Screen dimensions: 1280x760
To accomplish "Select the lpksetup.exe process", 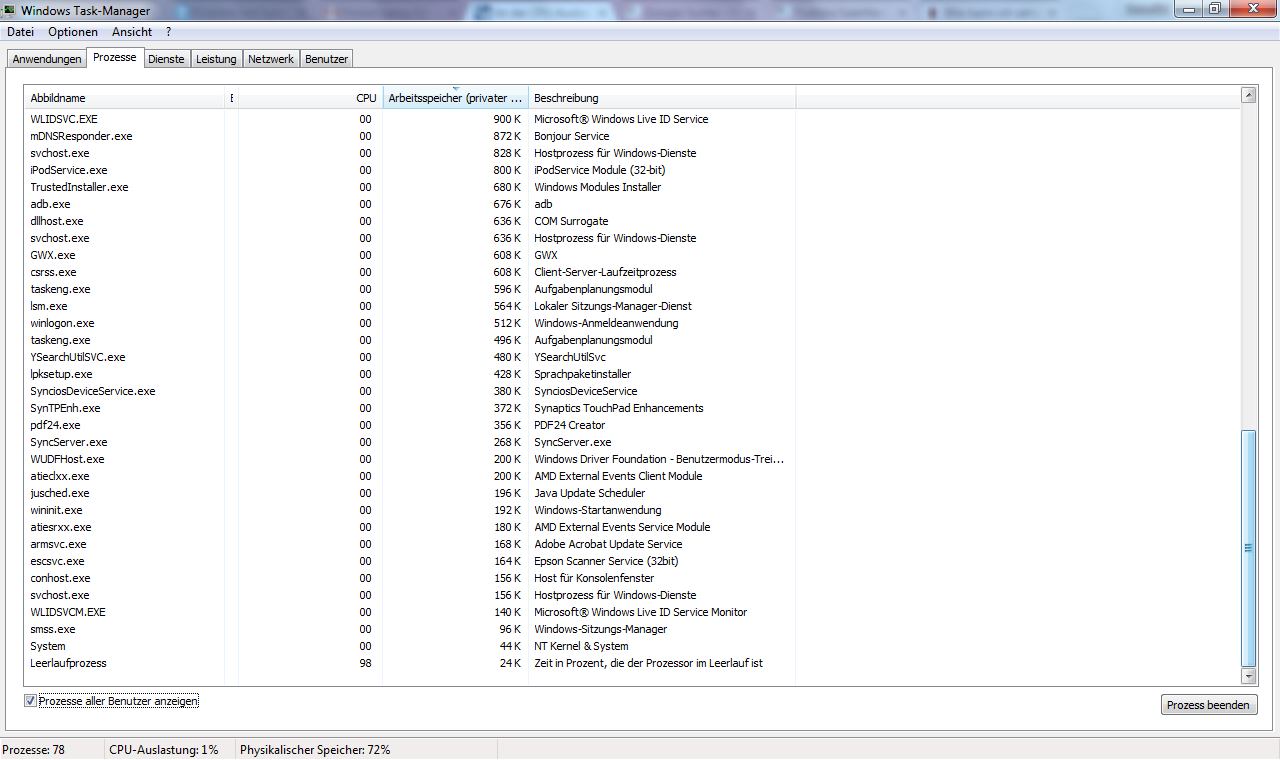I will point(61,374).
